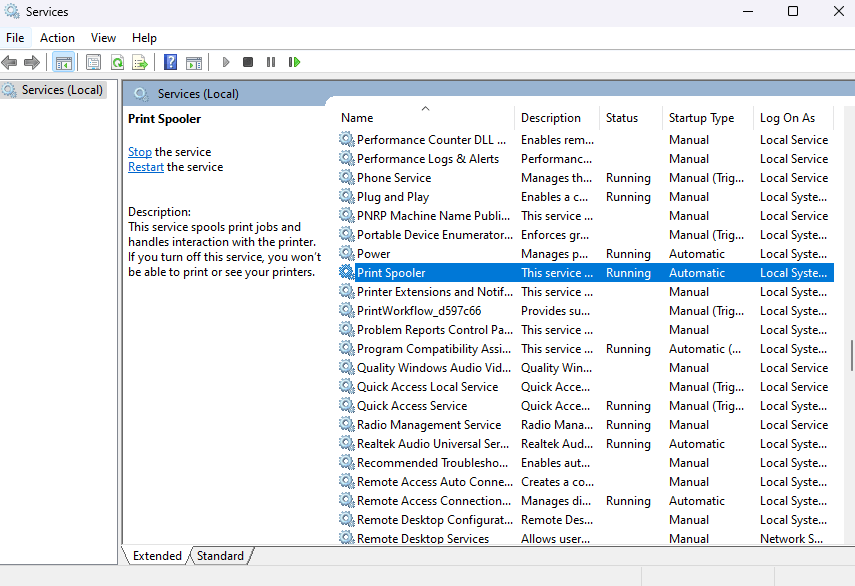Click the gear icon beside Realtek Audio Universal Service

pos(347,444)
